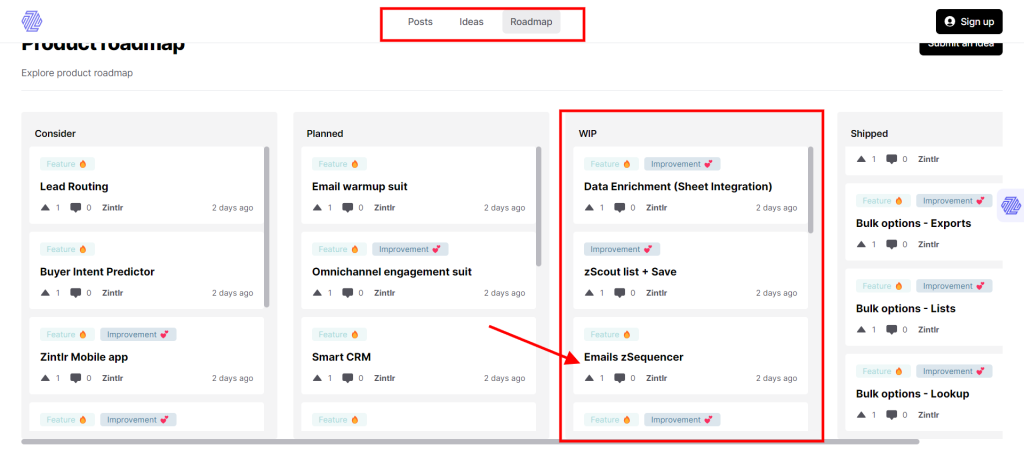
Task: Select the Roadmap tab
Action: pyautogui.click(x=531, y=22)
